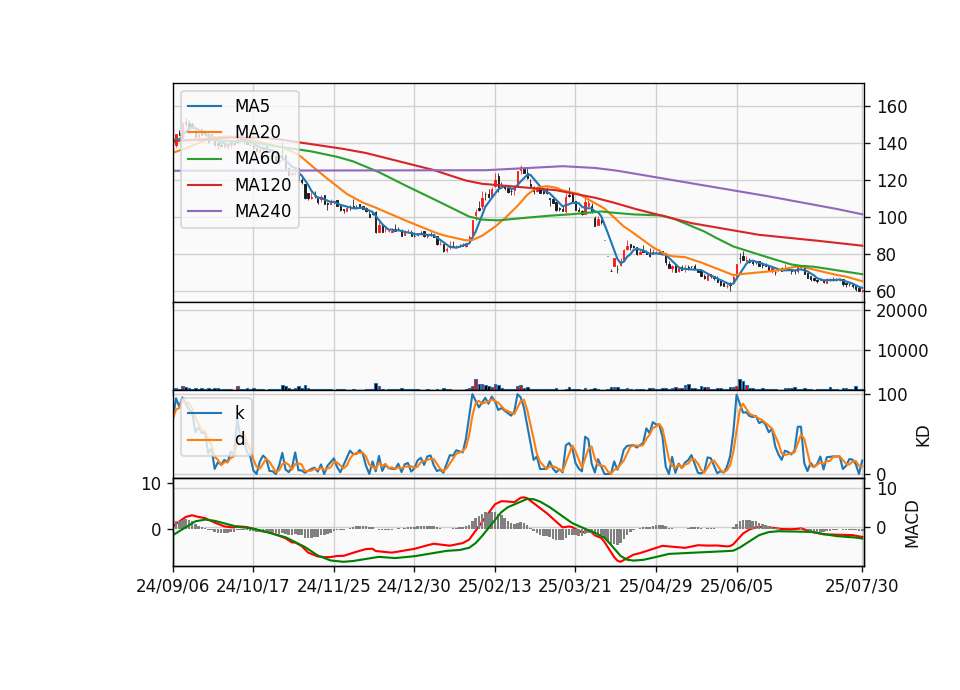The image size is (960, 690).
Task: Click the red MA120 legend line sample
Action: tap(204, 185)
